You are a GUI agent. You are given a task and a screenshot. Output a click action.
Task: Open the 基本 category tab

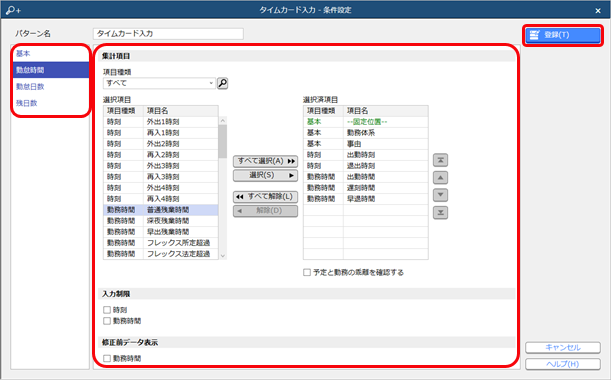click(x=50, y=53)
